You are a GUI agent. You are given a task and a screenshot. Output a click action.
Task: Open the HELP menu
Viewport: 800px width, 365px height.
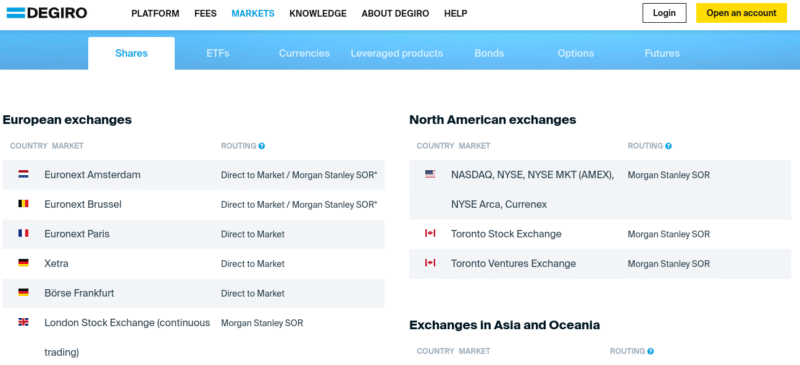coord(456,14)
